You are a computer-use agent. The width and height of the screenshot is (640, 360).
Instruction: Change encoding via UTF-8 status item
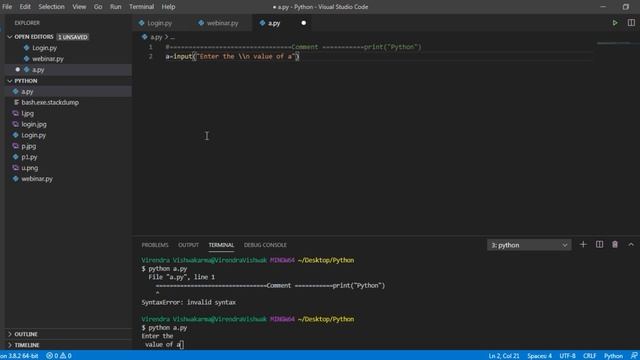click(x=567, y=356)
